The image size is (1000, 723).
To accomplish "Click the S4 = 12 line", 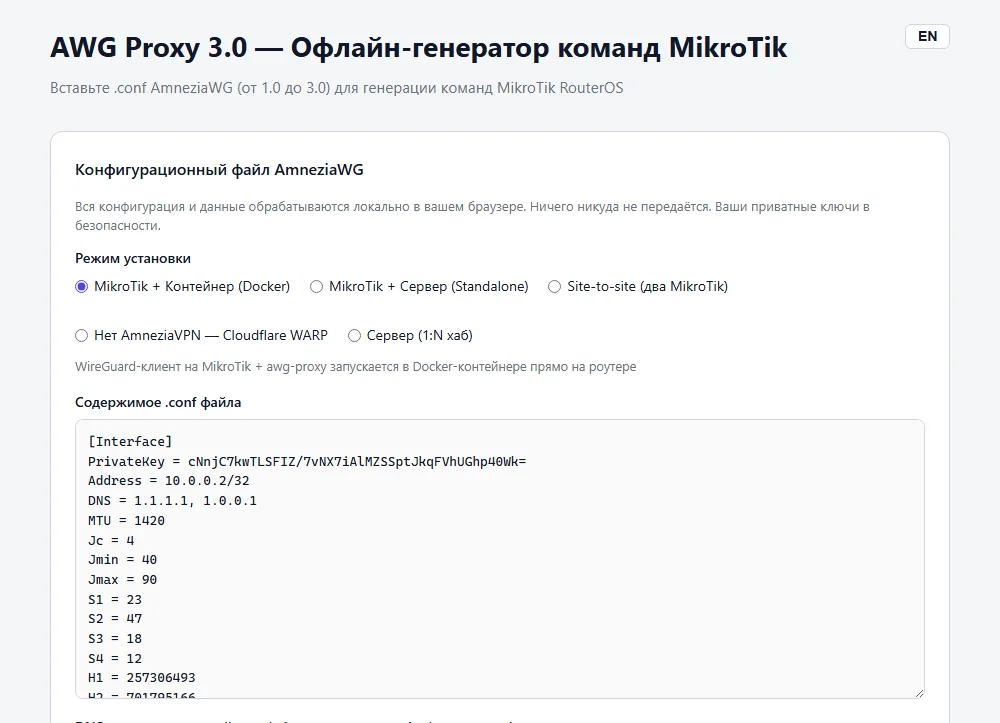I will coord(115,658).
